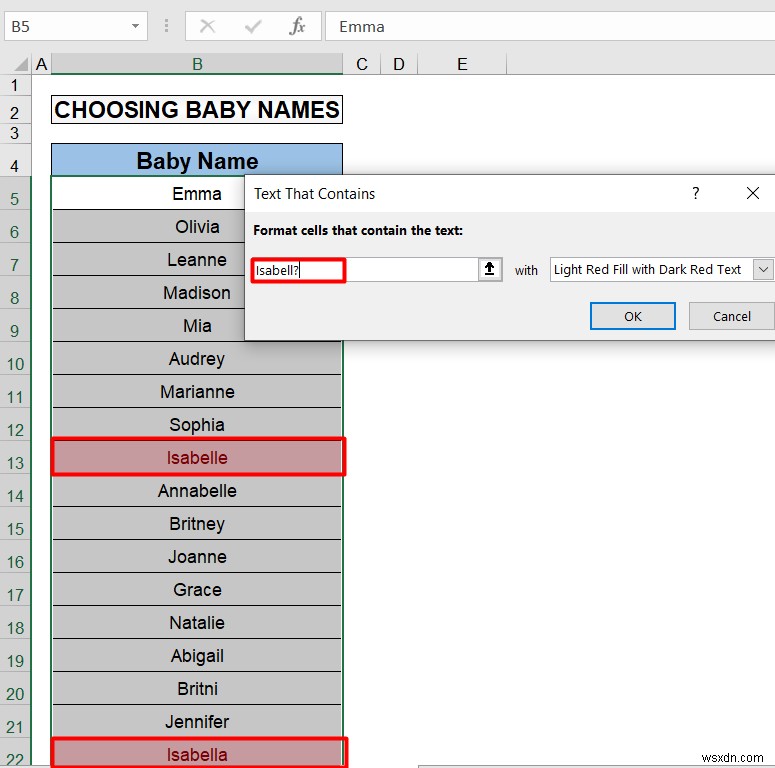The width and height of the screenshot is (775, 768).
Task: Close the Text That Contains dialog
Action: tap(753, 193)
